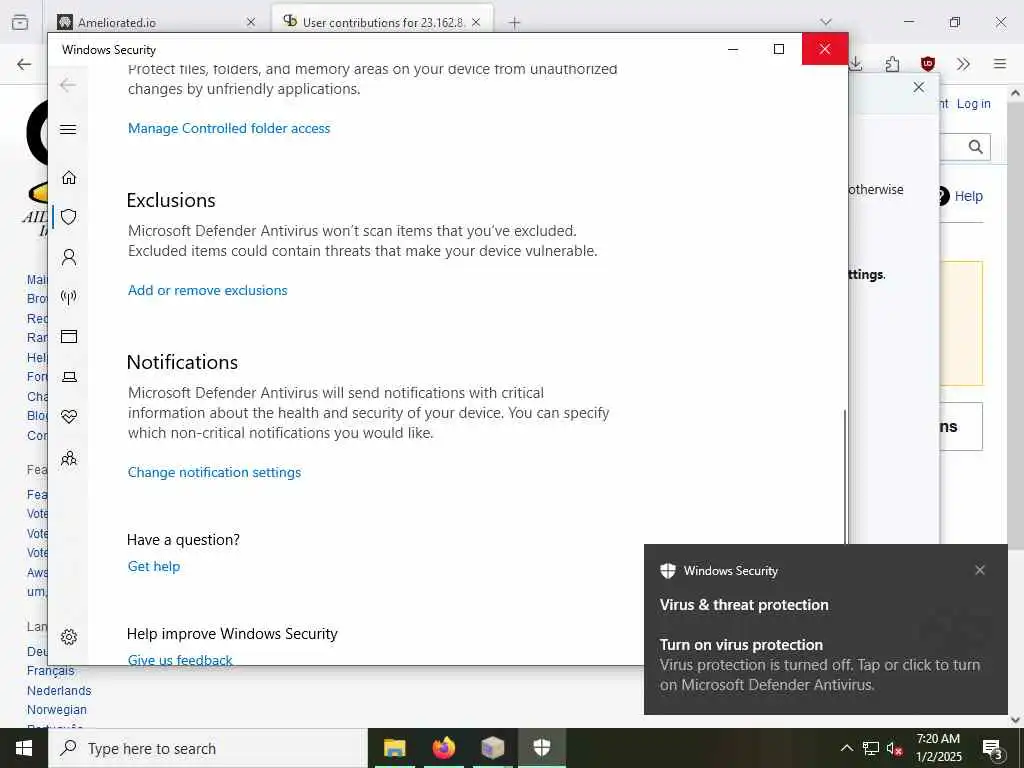
Task: Click Manage Controlled folder access
Action: 229,128
